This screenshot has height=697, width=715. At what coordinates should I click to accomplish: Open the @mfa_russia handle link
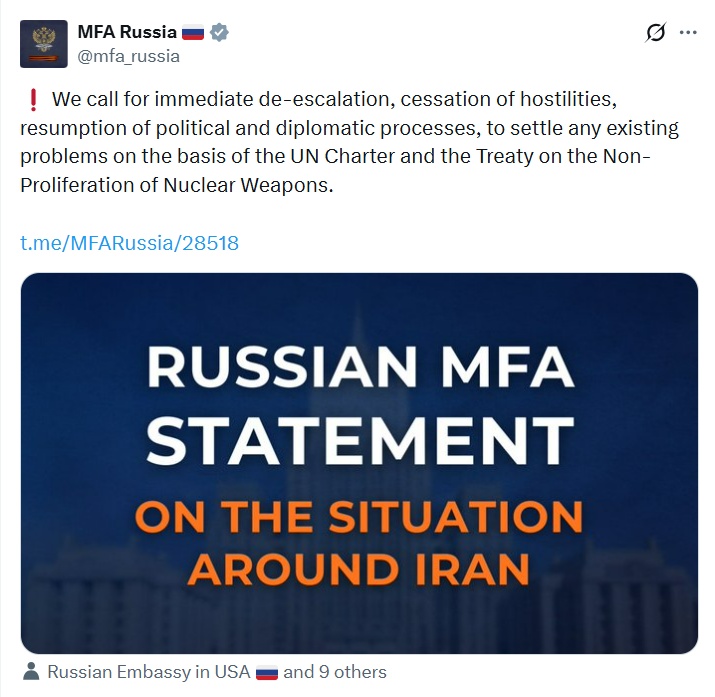coord(129,56)
